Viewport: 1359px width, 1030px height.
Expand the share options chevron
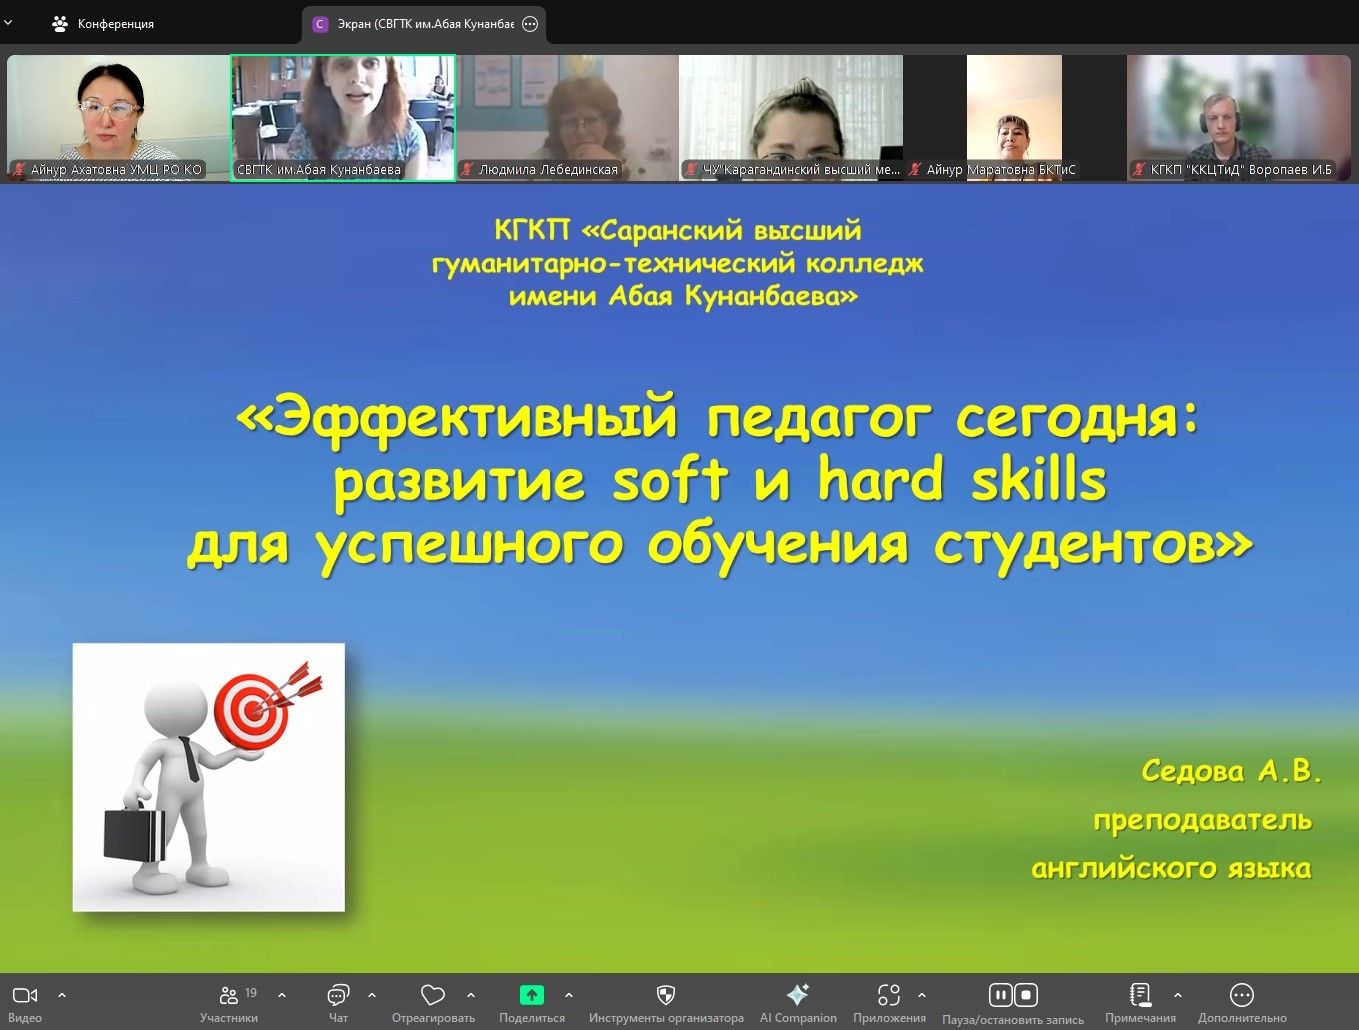[569, 995]
